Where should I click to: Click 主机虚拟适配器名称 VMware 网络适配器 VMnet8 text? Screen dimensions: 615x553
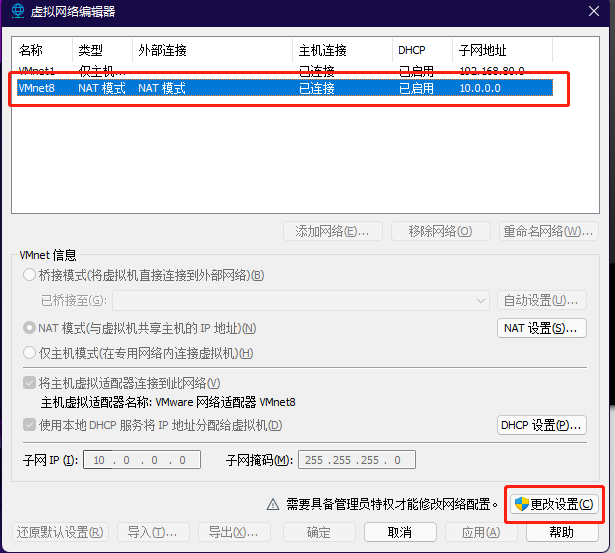168,402
